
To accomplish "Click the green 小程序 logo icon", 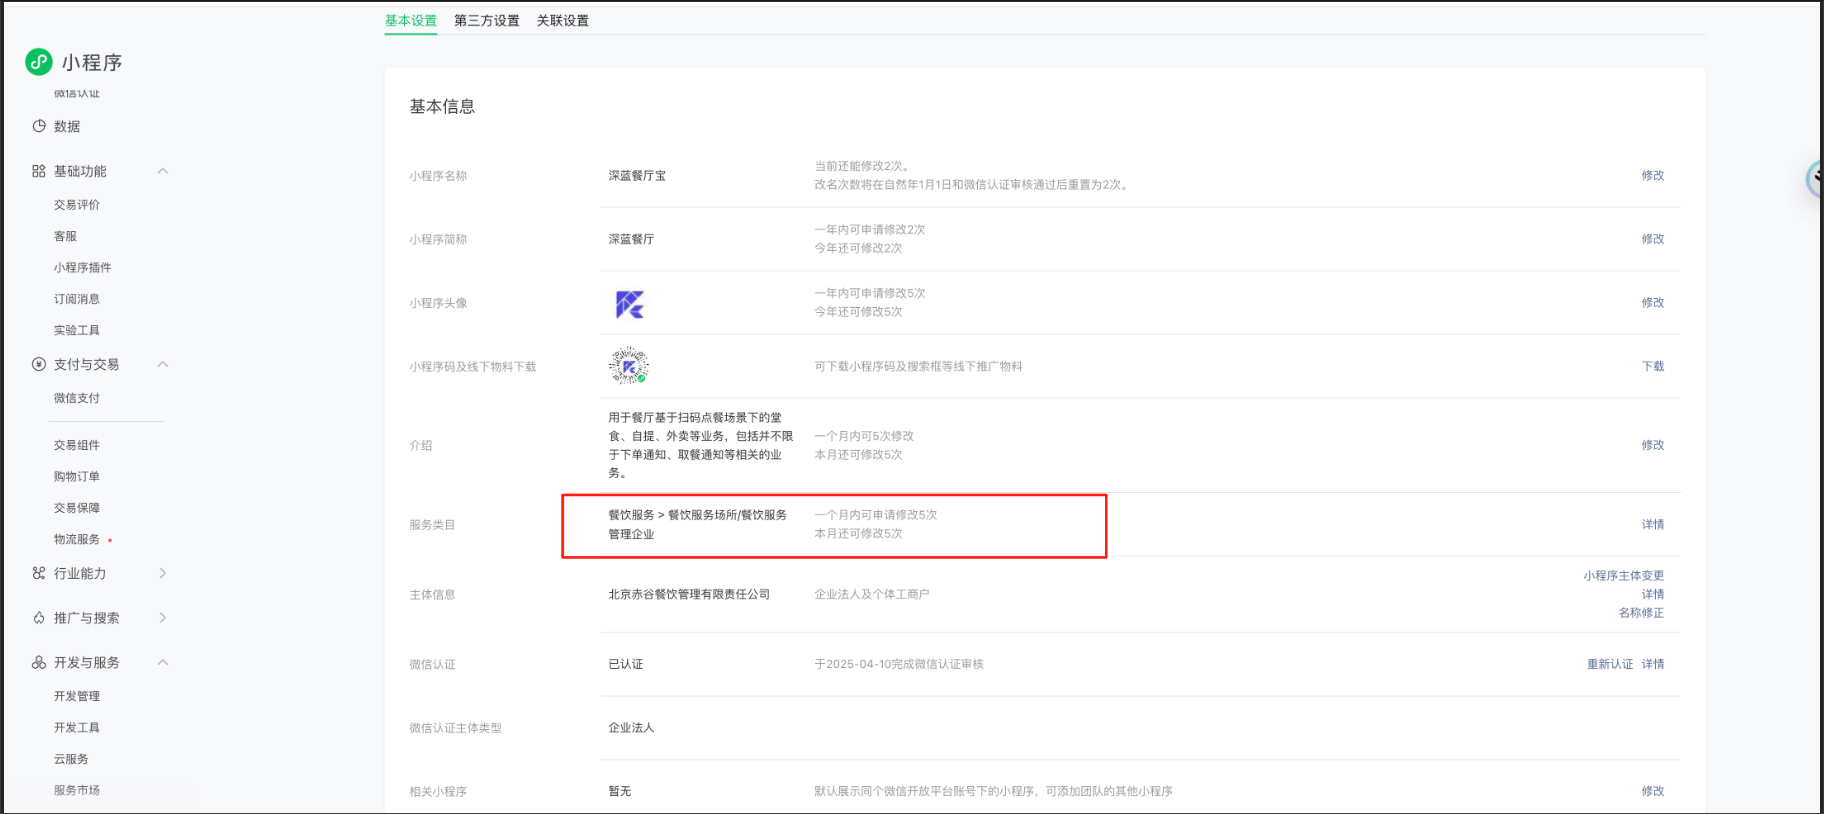I will [38, 62].
